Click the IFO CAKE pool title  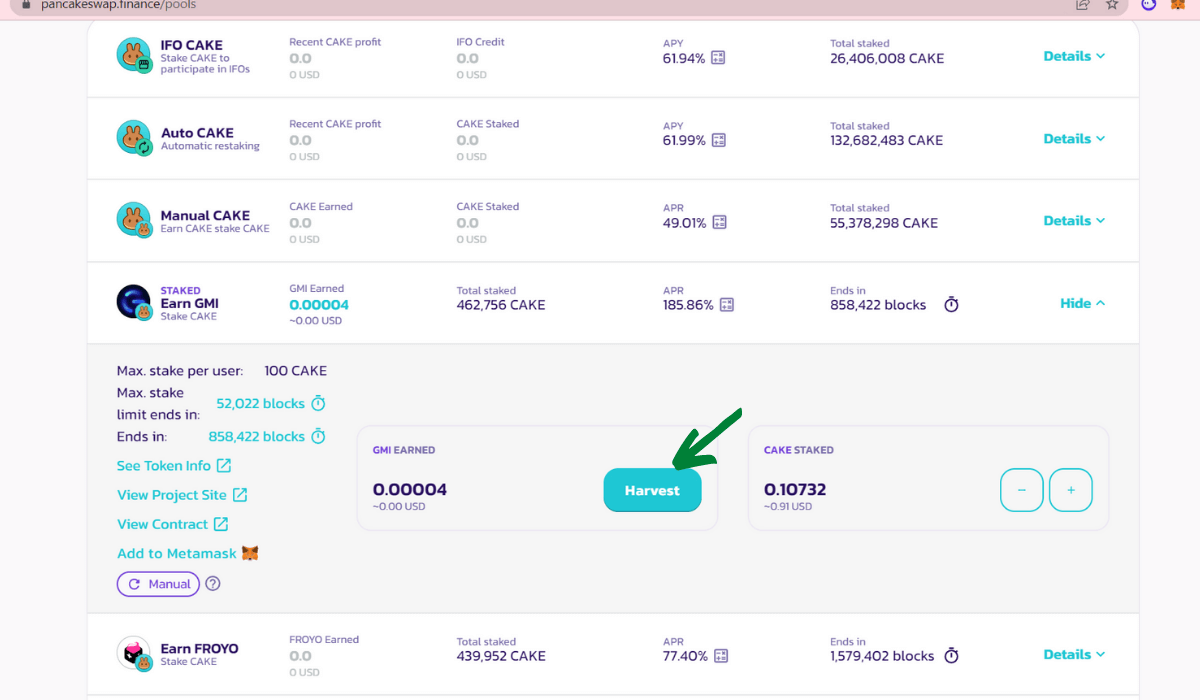tap(192, 45)
